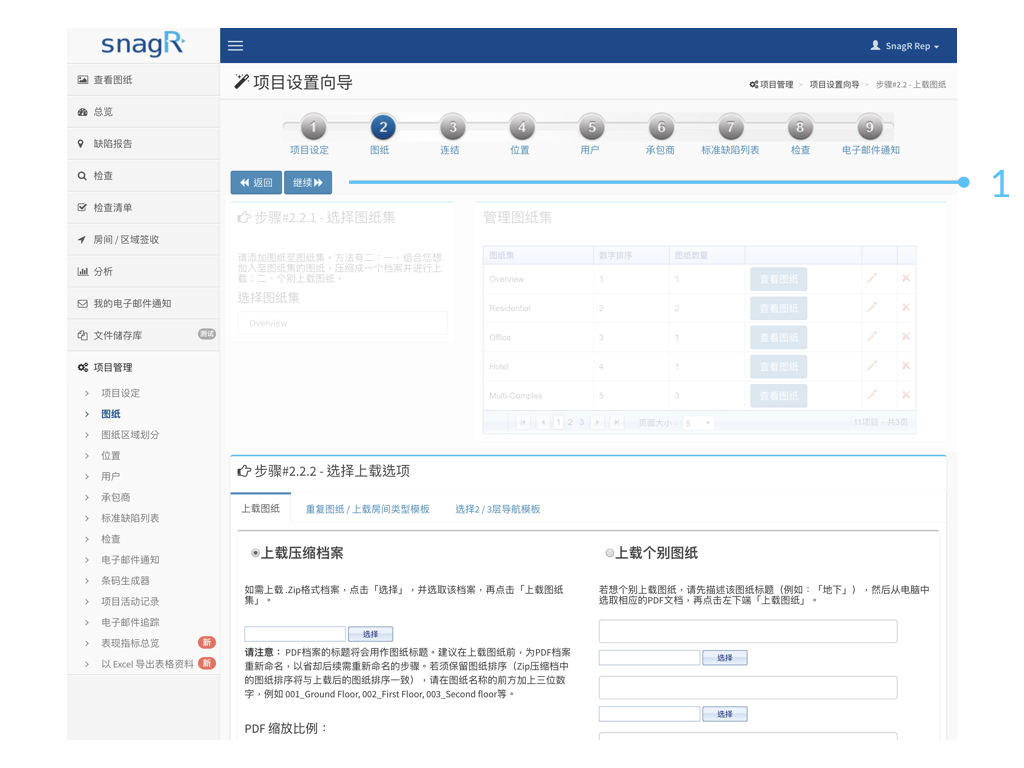Click wizard step 7 标准缺陷列表 circle
Image resolution: width=1024 pixels, height=768 pixels.
pyautogui.click(x=731, y=127)
